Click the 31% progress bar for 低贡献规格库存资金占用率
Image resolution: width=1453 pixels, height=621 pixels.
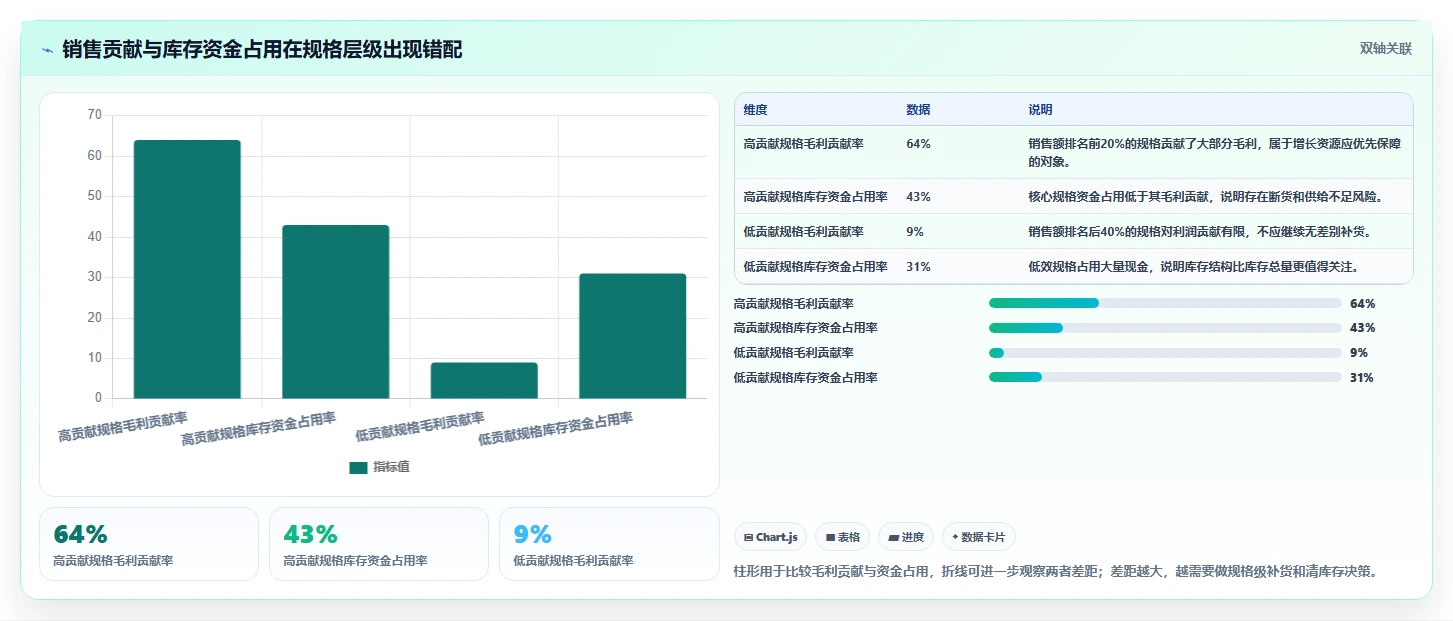(1165, 377)
